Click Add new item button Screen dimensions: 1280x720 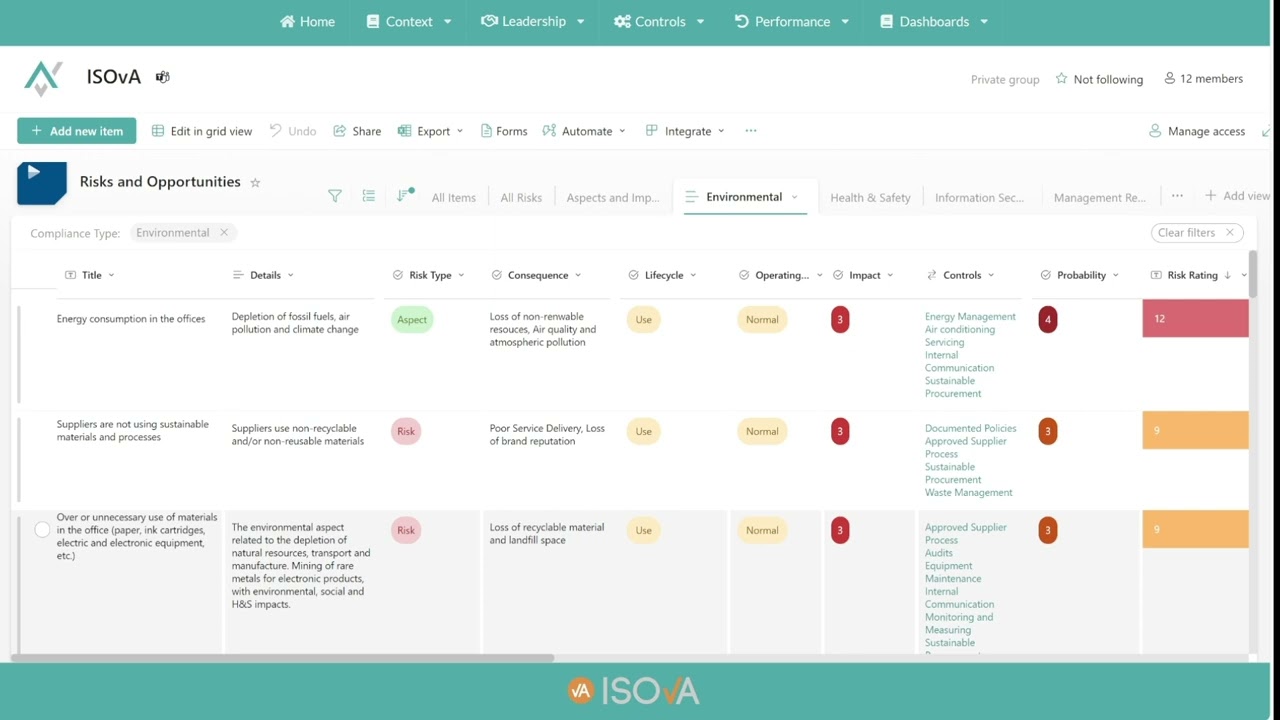(x=77, y=131)
